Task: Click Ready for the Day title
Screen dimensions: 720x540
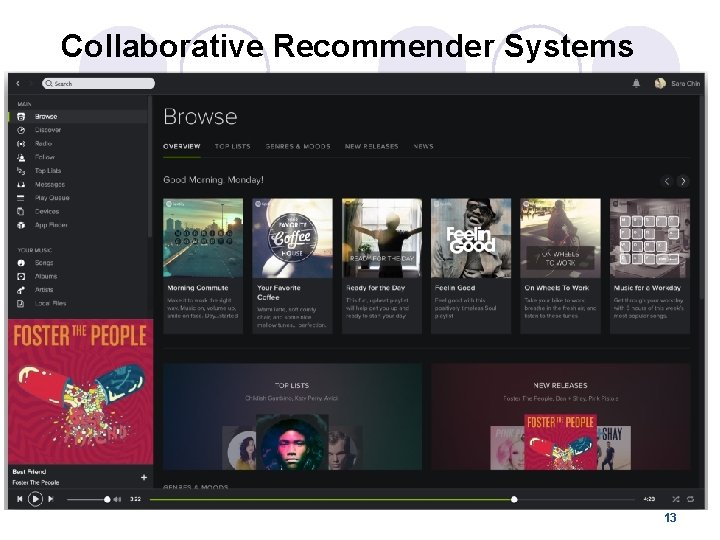Action: 376,288
